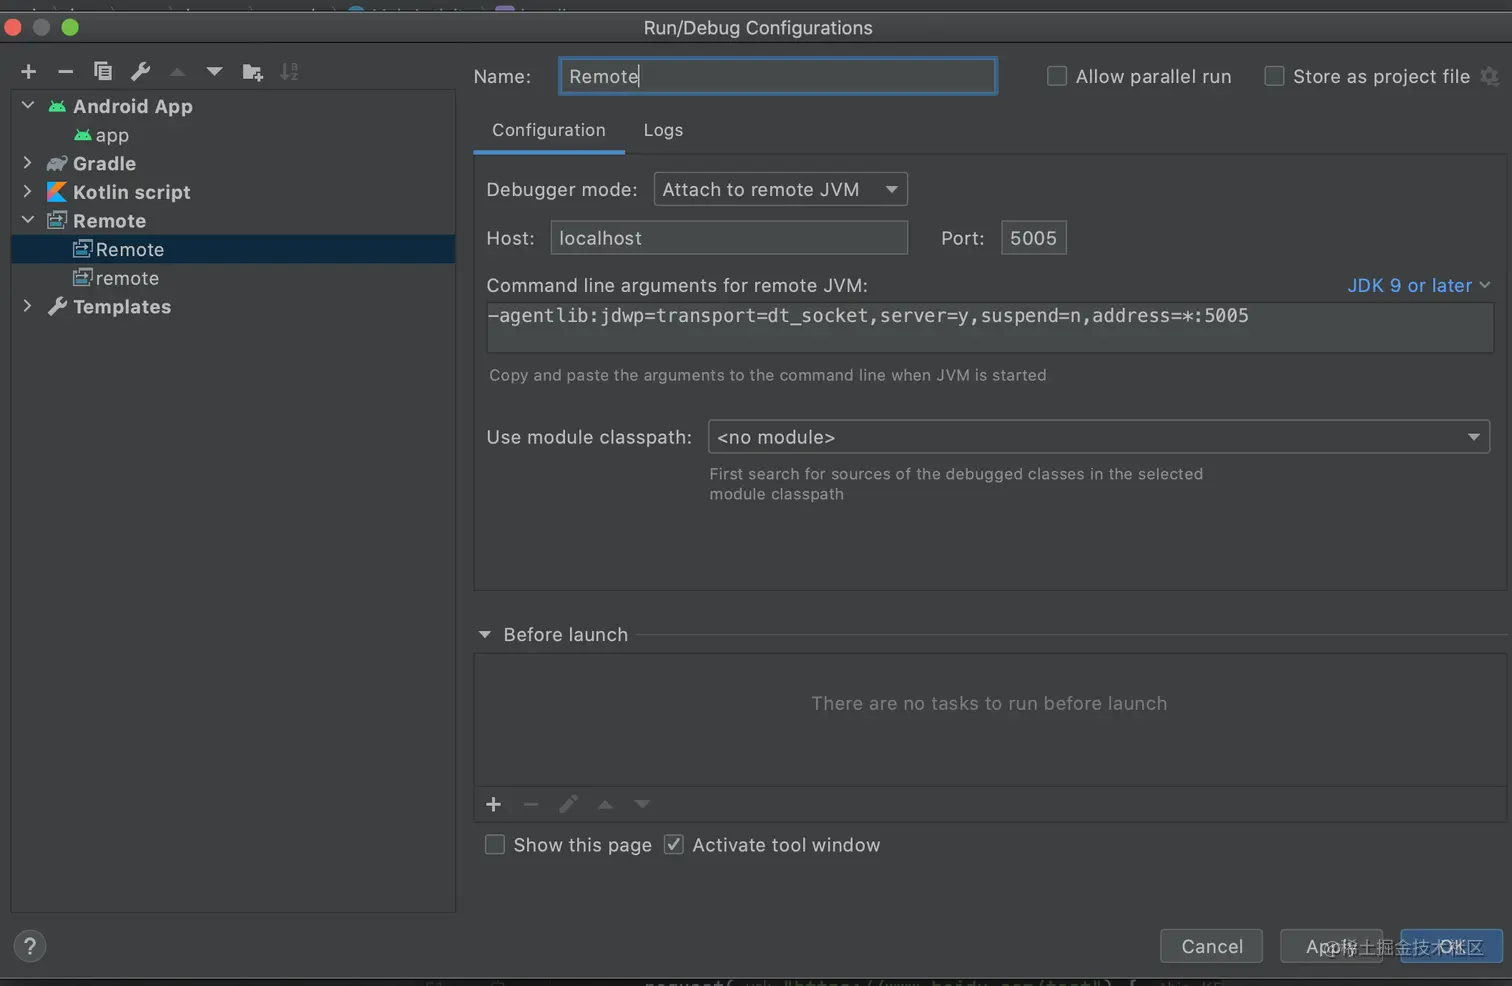Image resolution: width=1512 pixels, height=986 pixels.
Task: Open the JDK 9 or later version link
Action: pyautogui.click(x=1418, y=286)
